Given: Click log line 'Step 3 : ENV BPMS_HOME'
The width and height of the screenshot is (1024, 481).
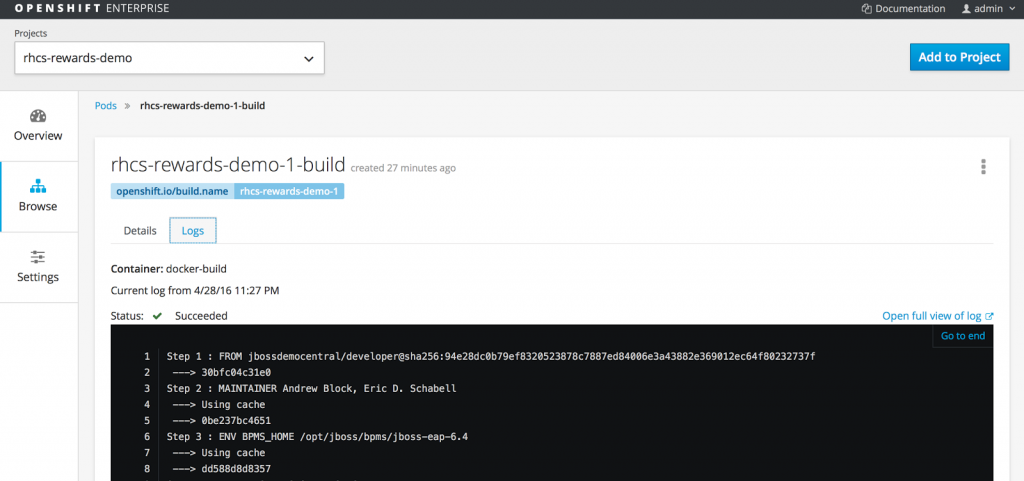Looking at the screenshot, I should [x=317, y=437].
